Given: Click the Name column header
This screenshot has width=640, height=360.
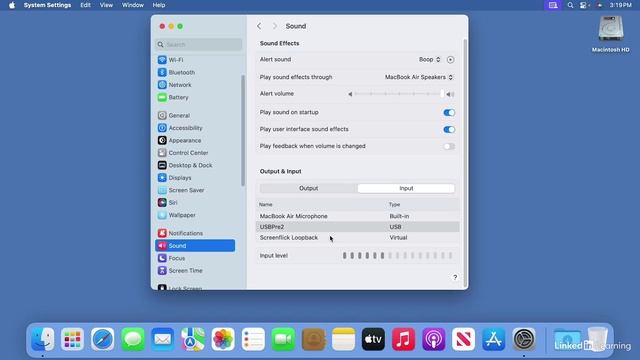Looking at the screenshot, I should tap(266, 204).
